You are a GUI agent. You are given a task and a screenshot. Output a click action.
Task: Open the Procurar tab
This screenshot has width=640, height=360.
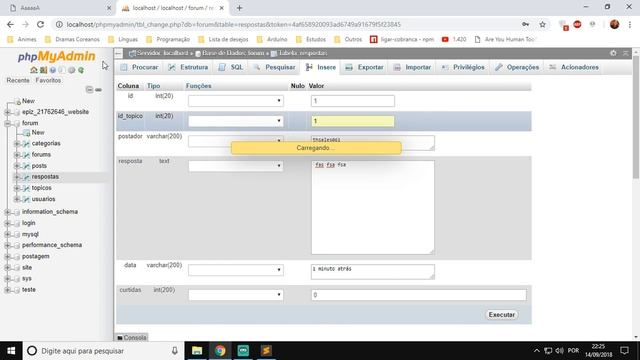tap(140, 67)
